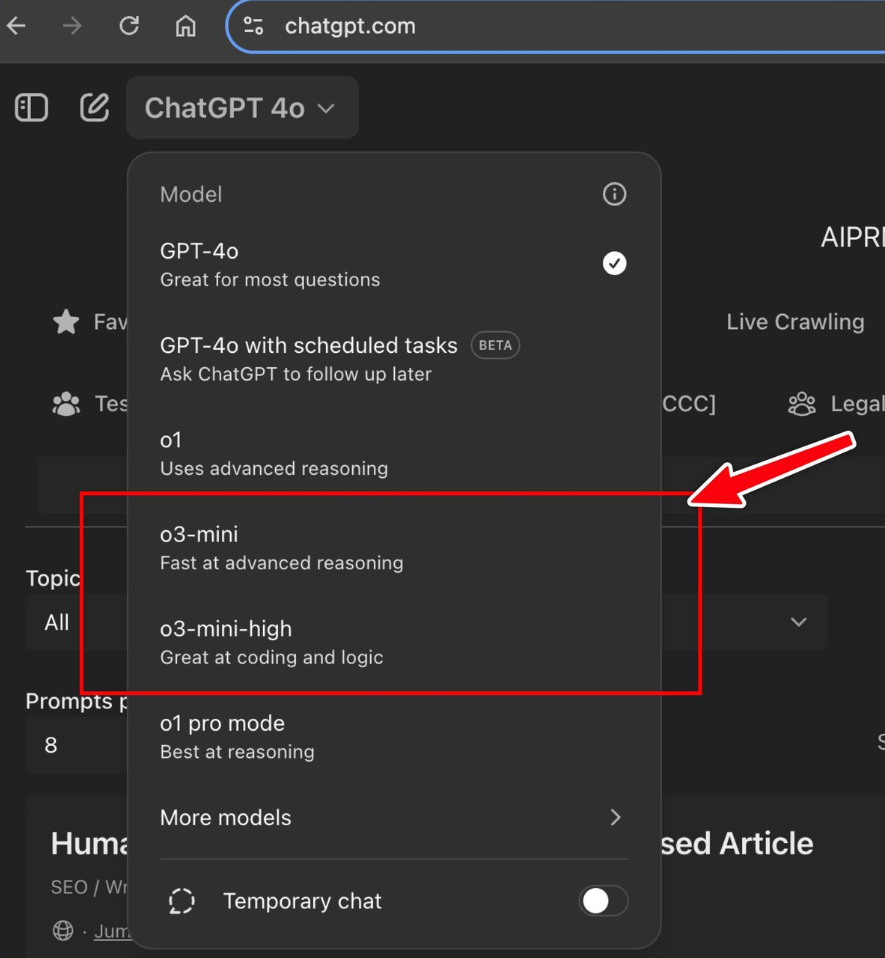Focus the chatgpt.com address bar
The height and width of the screenshot is (958, 885).
(555, 26)
